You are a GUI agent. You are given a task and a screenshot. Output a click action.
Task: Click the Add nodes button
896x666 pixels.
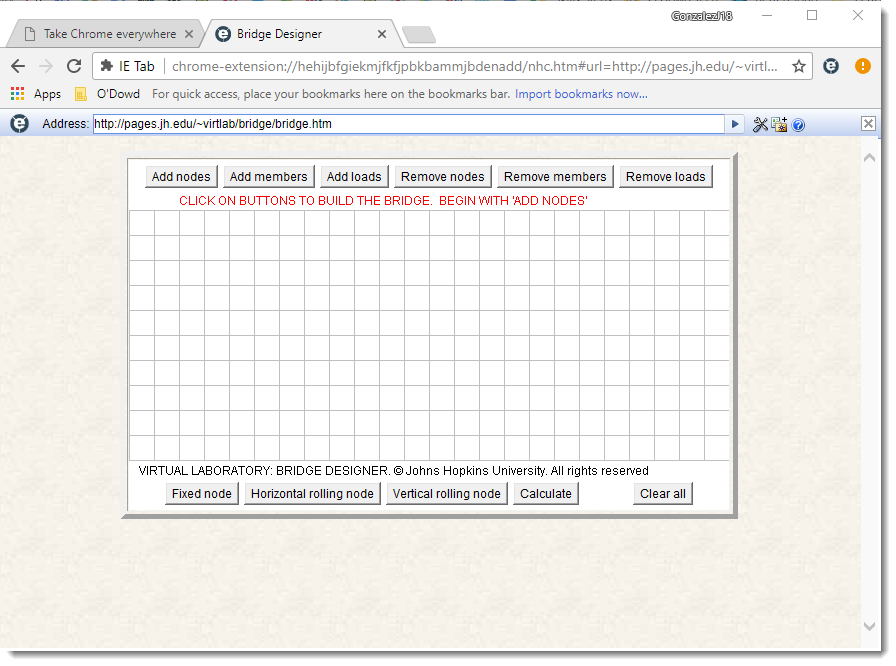(181, 177)
